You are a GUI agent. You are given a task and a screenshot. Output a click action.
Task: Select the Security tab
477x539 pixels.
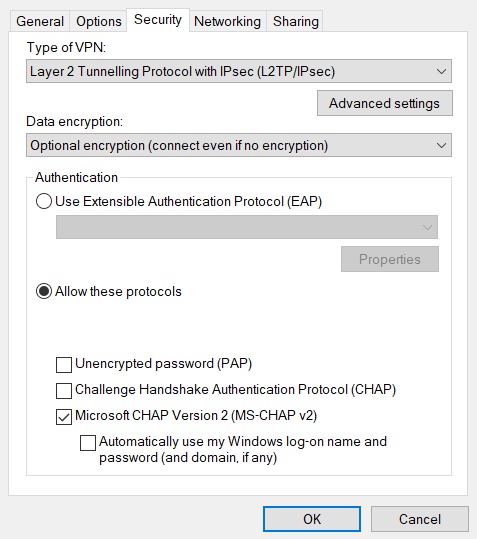pos(158,20)
